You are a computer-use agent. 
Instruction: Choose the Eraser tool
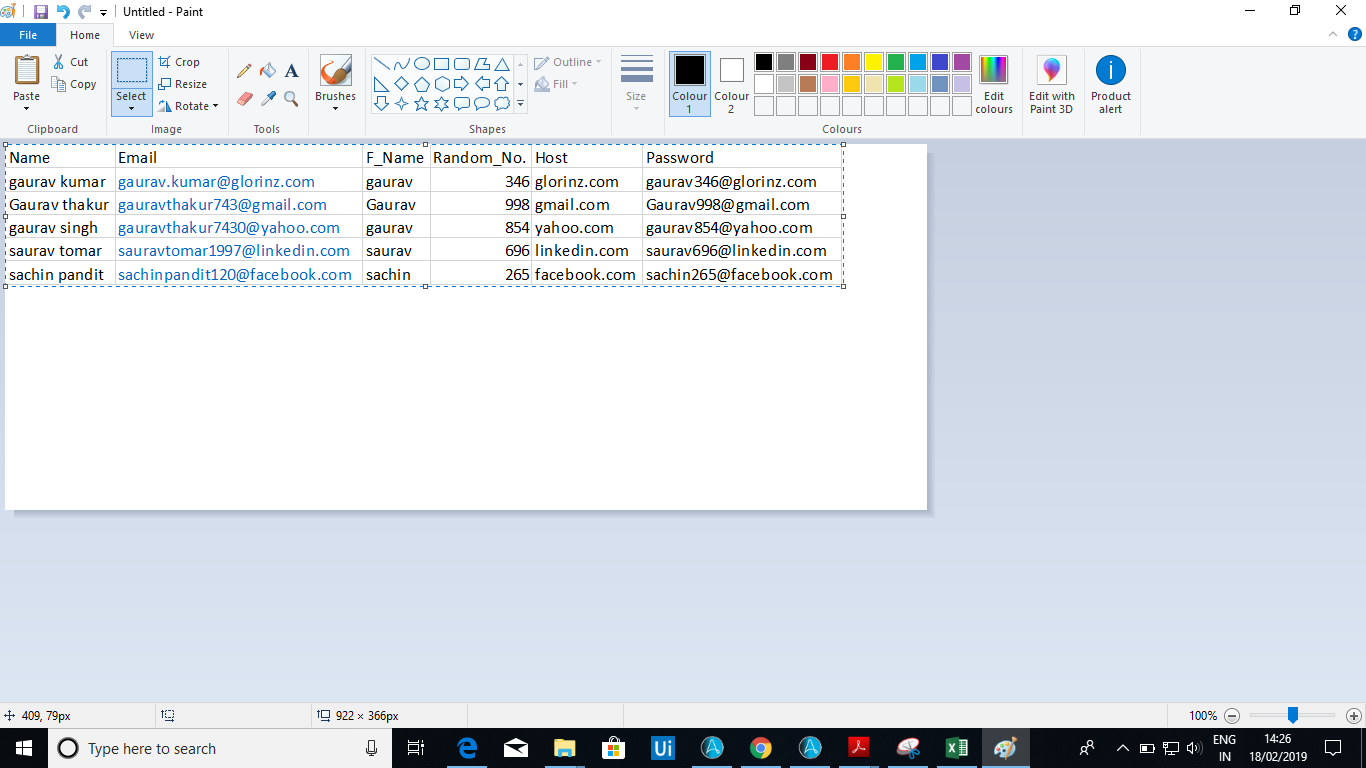click(244, 98)
